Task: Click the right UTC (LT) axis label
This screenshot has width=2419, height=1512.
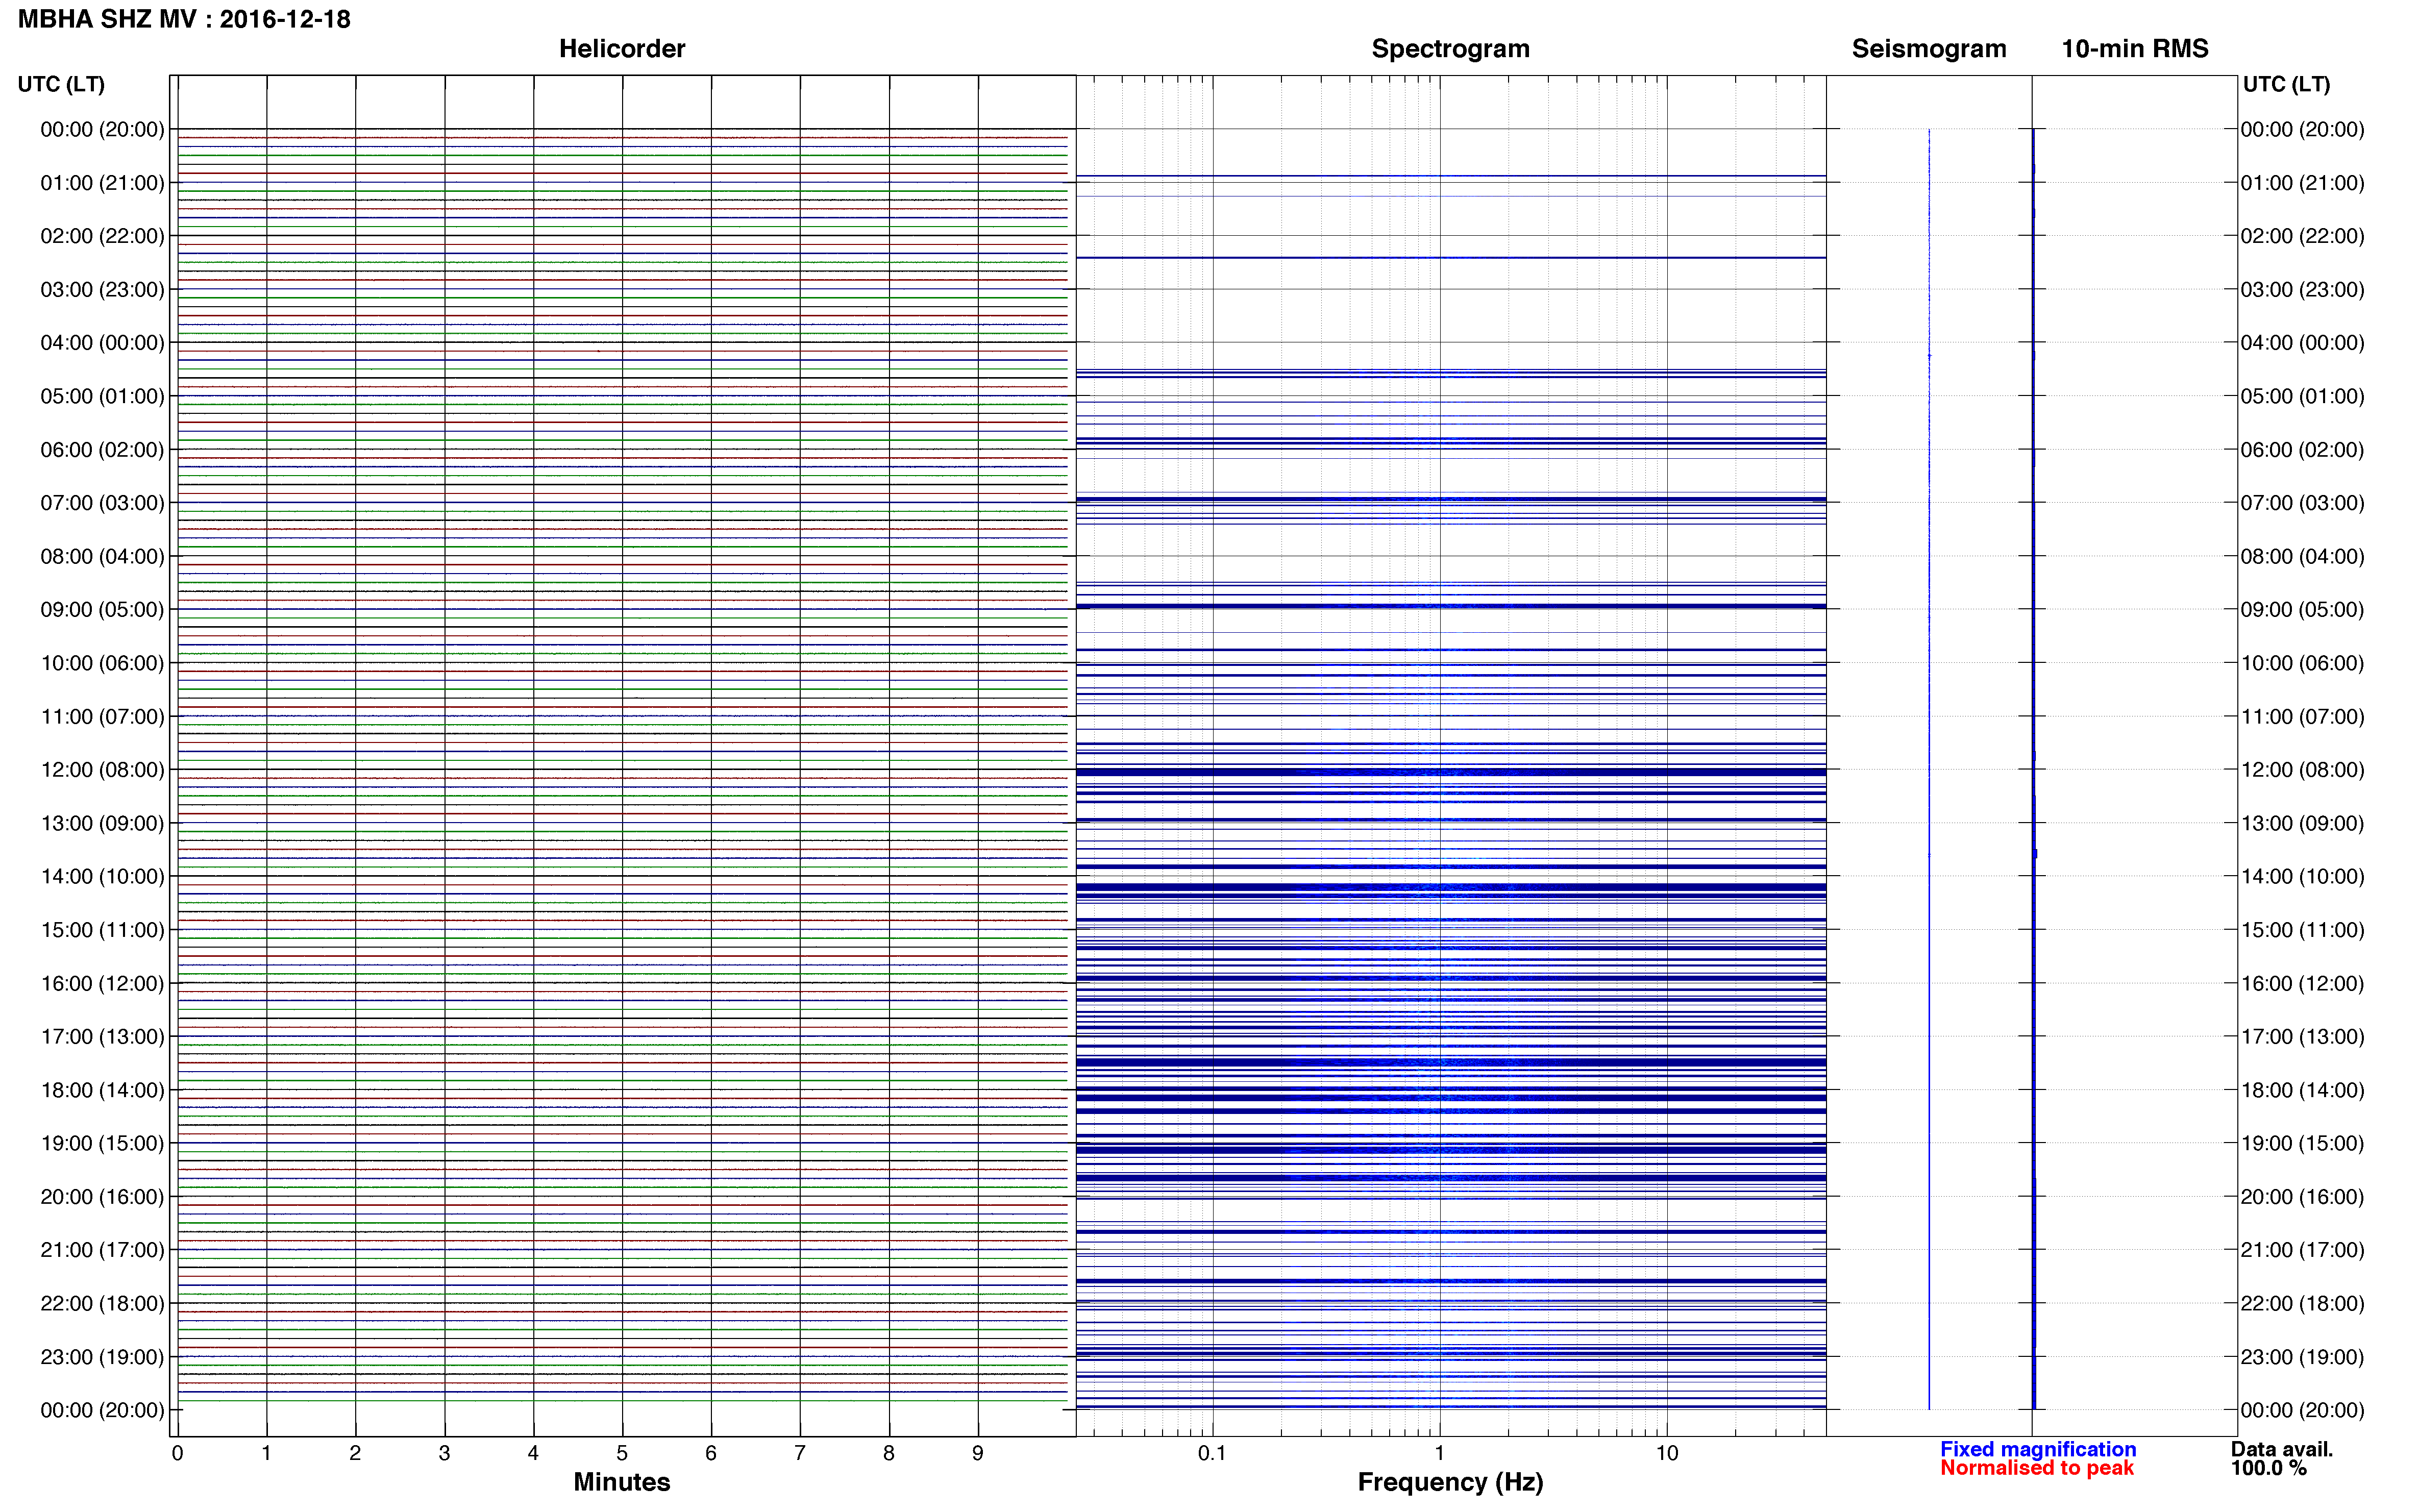Action: pos(2286,84)
